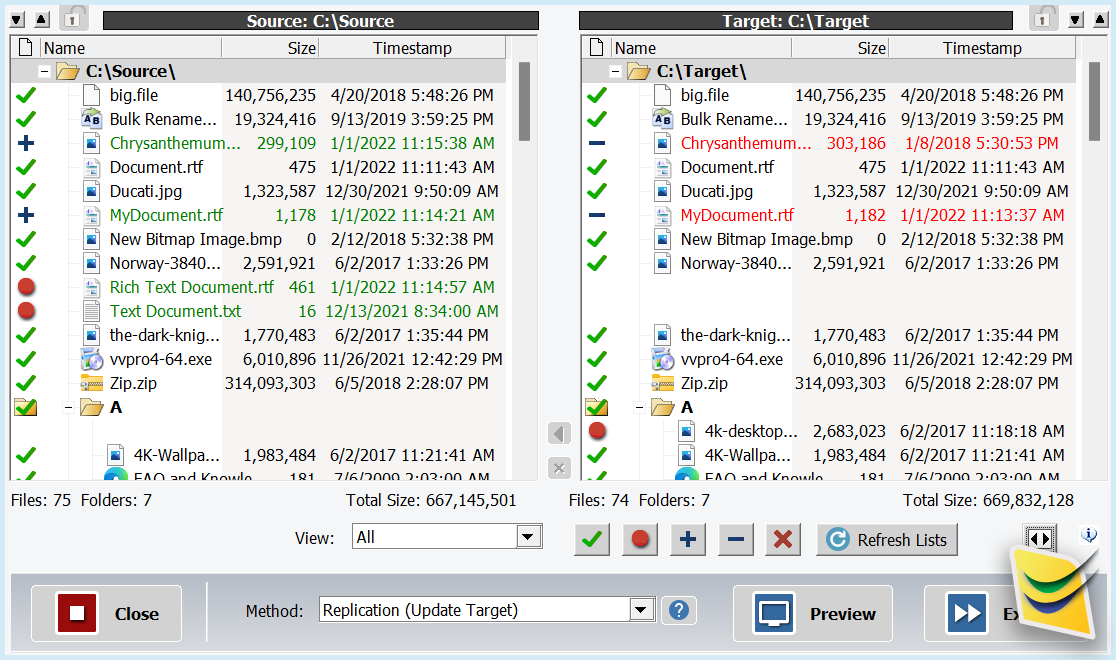Collapse folder A in the target tree
Screen dimensions: 1116x660
pos(639,407)
